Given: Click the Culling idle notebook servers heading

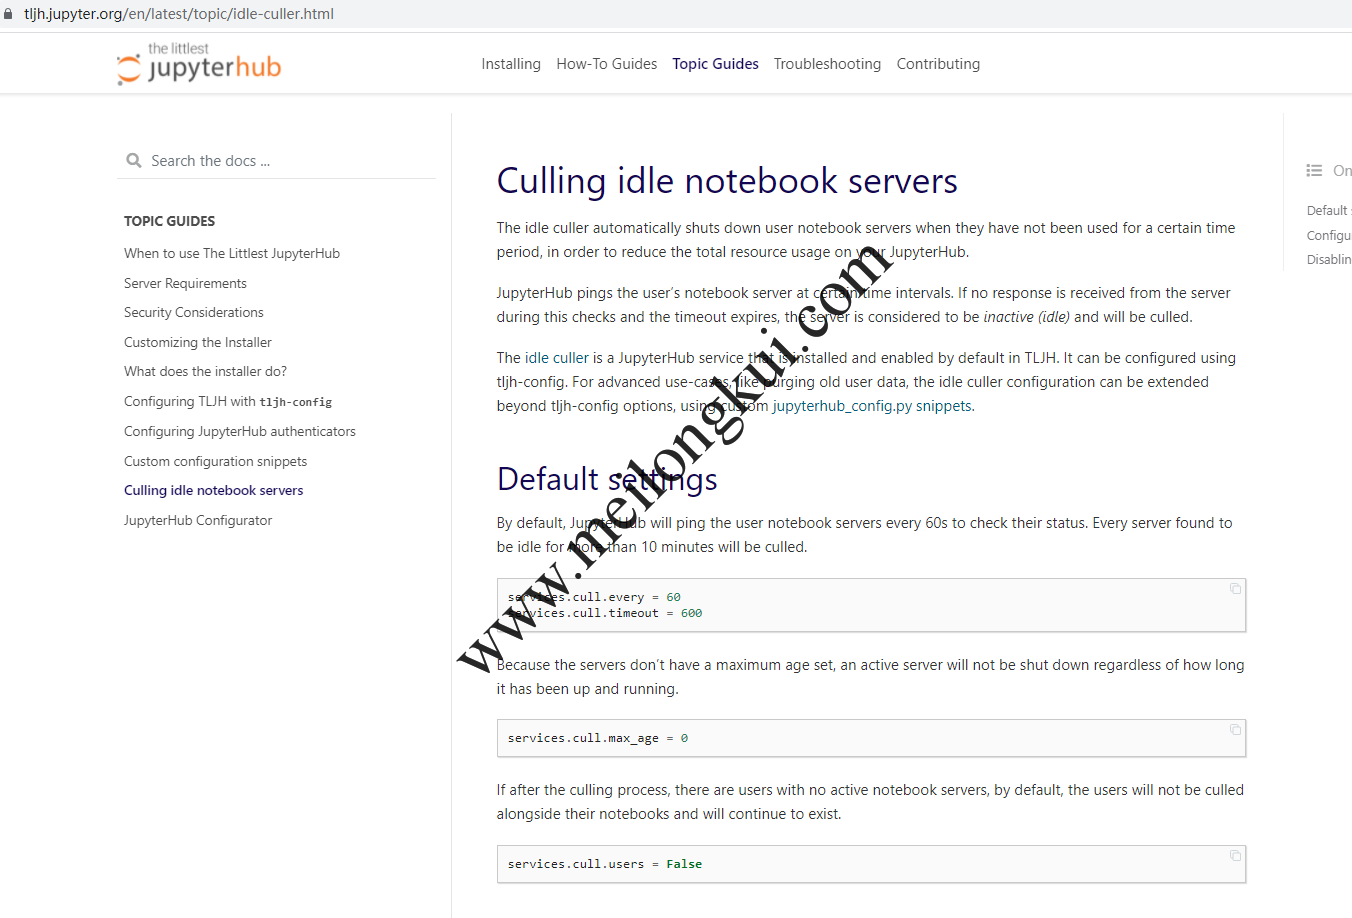Looking at the screenshot, I should click(727, 181).
